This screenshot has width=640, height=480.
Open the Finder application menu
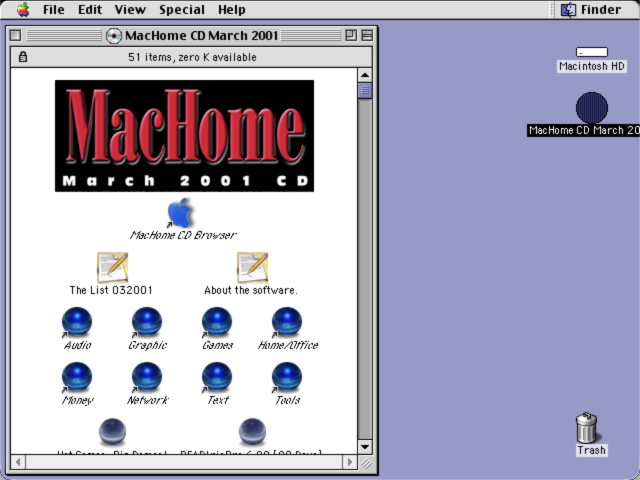[591, 9]
